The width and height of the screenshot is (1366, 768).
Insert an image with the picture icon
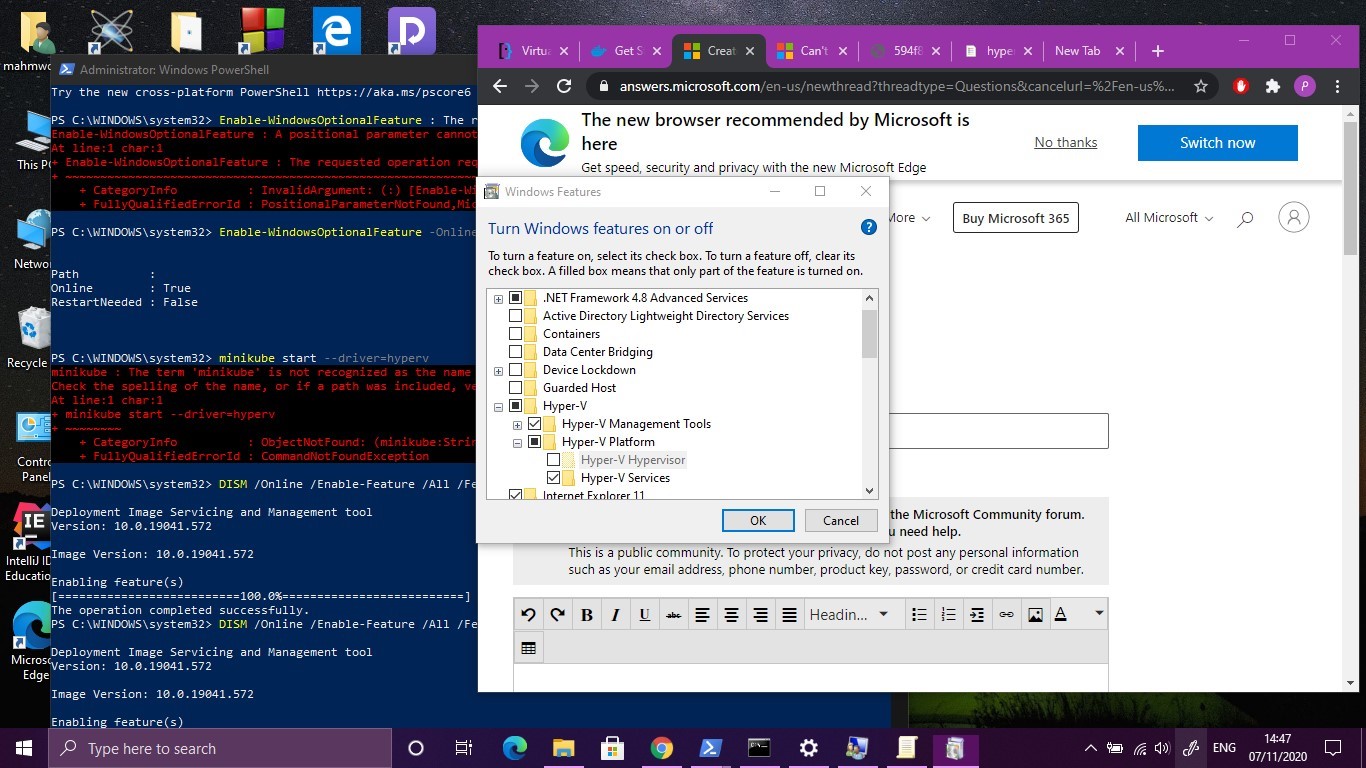tap(1035, 615)
